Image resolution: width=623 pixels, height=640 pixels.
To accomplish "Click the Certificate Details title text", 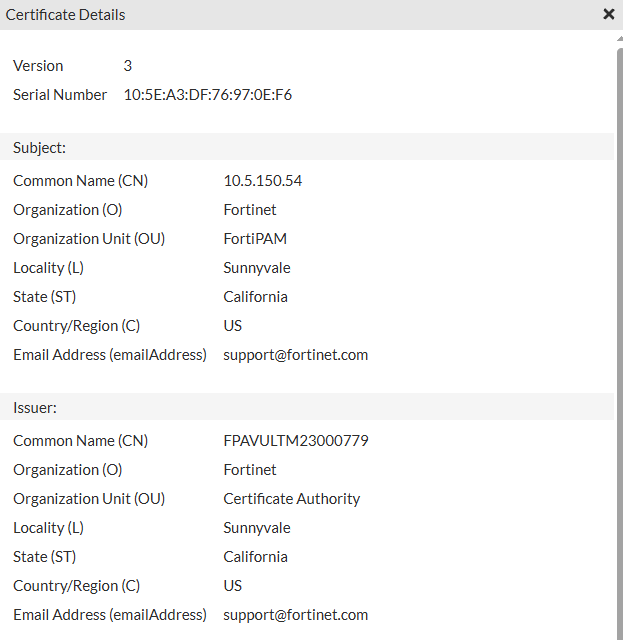I will (x=66, y=15).
